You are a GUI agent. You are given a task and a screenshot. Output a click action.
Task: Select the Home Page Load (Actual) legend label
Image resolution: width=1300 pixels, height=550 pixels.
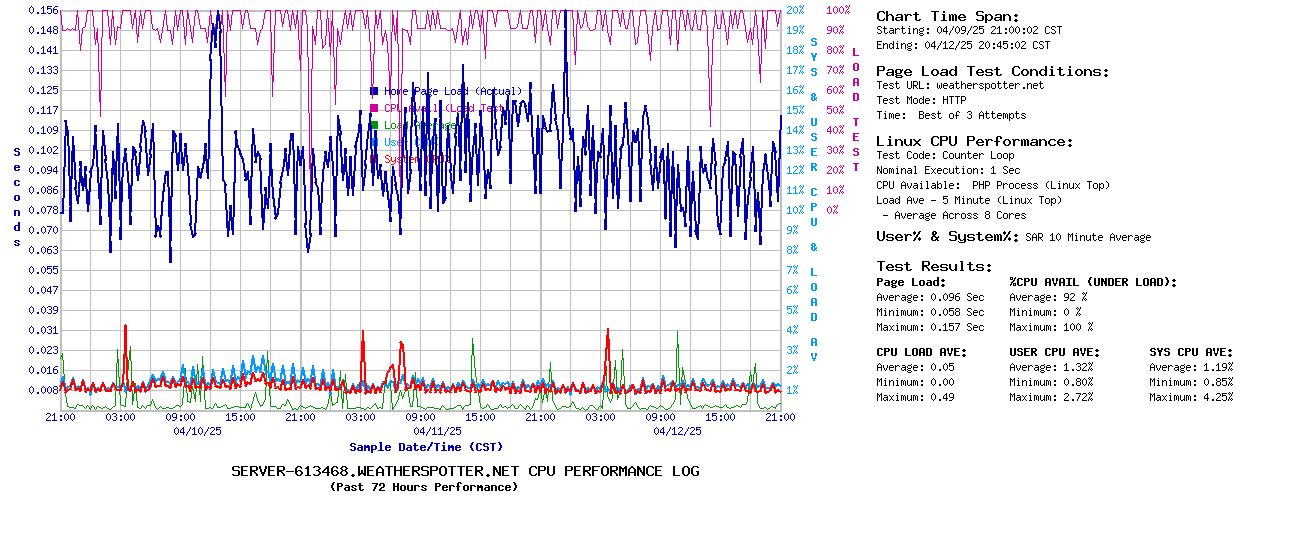[x=452, y=91]
